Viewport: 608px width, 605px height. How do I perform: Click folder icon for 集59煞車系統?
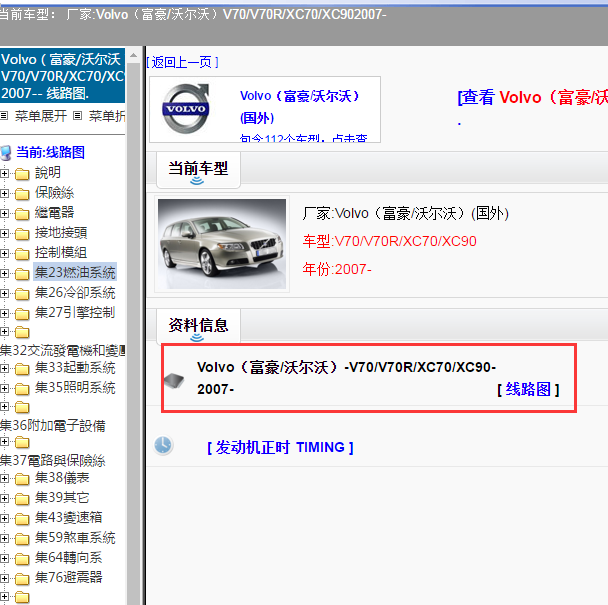pos(22,539)
